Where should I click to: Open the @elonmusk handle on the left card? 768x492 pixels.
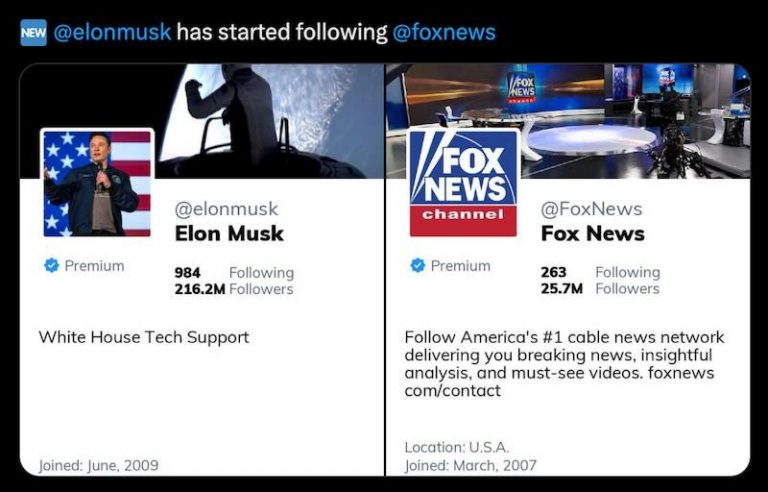227,209
